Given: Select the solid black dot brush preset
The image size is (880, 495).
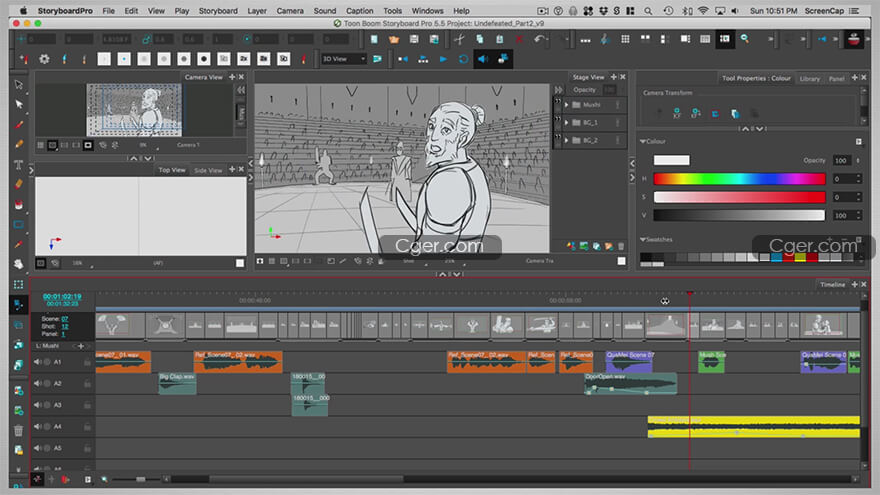Looking at the screenshot, I should pyautogui.click(x=204, y=59).
